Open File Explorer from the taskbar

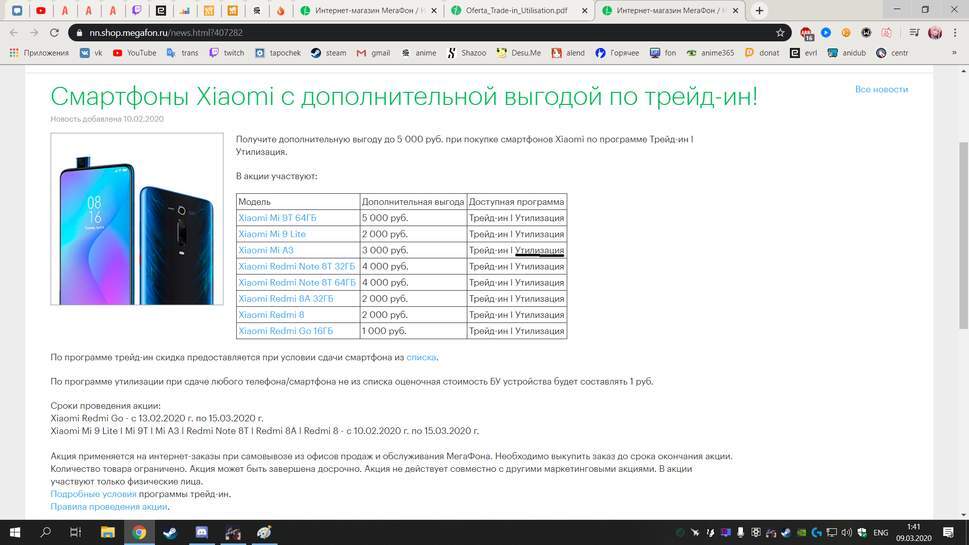click(108, 532)
